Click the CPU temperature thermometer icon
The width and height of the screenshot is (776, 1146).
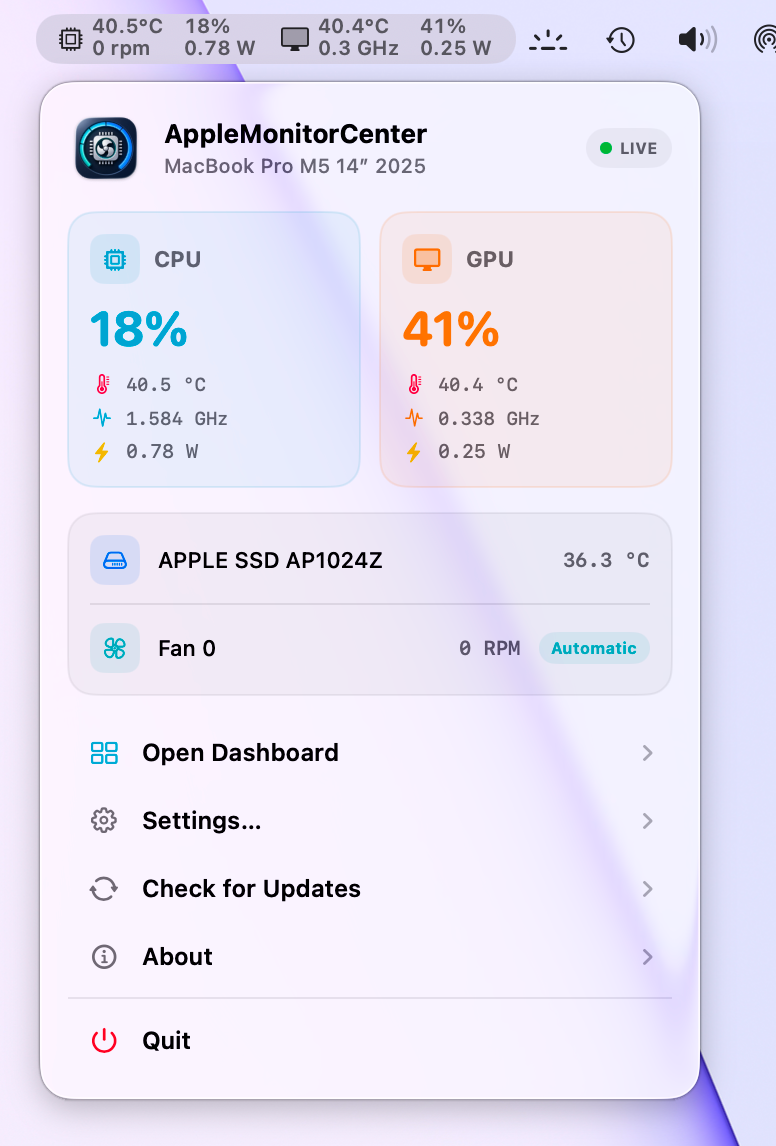click(x=103, y=384)
